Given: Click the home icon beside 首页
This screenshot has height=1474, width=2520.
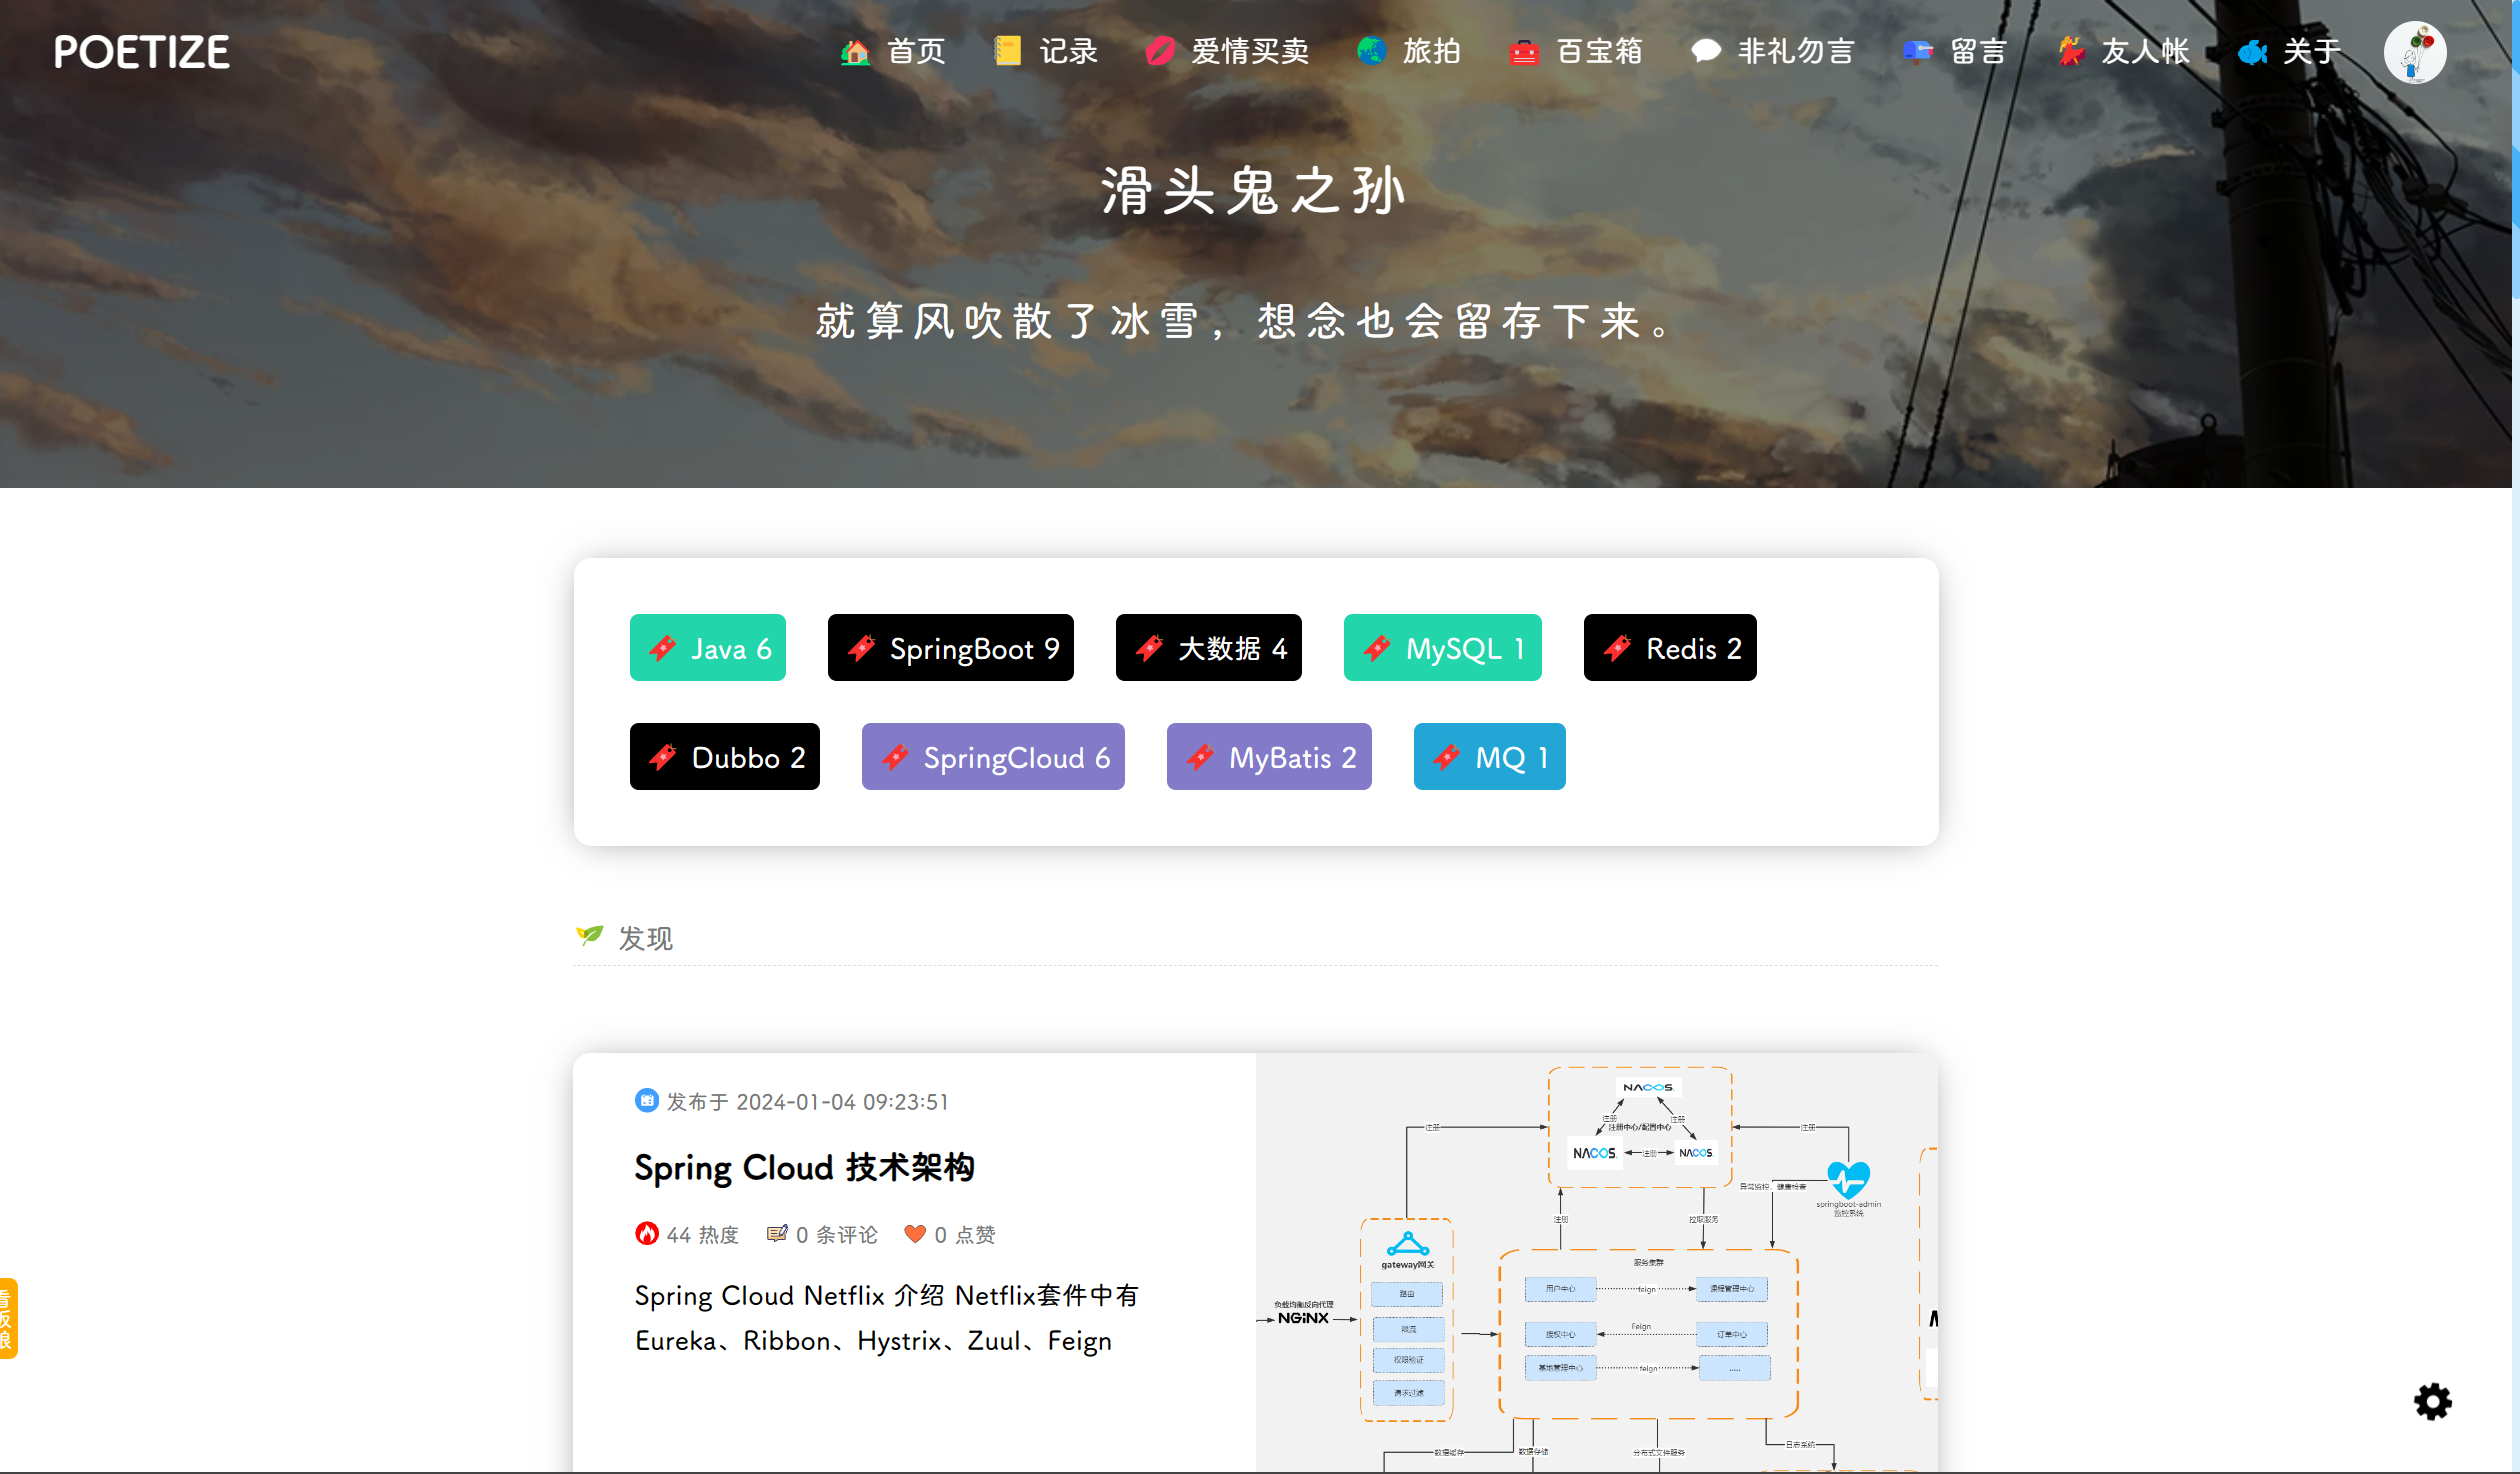Looking at the screenshot, I should pyautogui.click(x=855, y=51).
